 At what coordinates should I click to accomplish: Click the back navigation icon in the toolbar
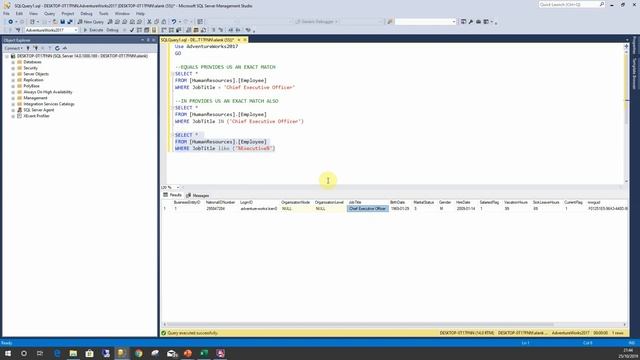[x=11, y=22]
